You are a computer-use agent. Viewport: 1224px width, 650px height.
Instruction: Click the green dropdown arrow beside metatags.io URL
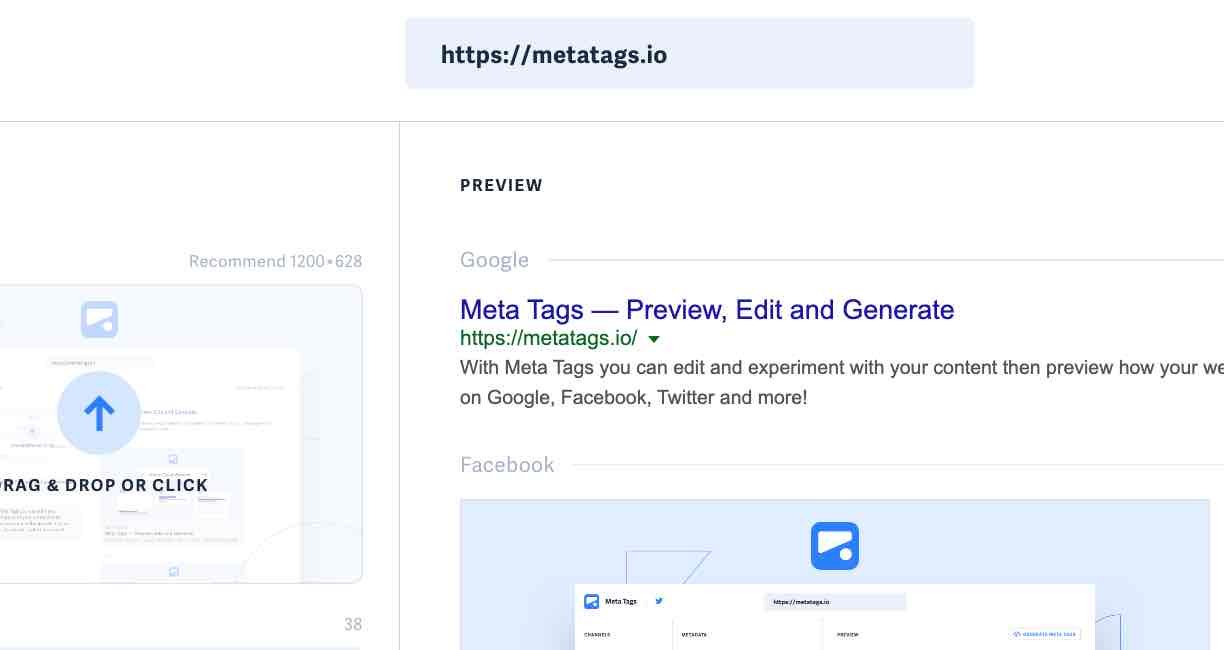pos(654,339)
